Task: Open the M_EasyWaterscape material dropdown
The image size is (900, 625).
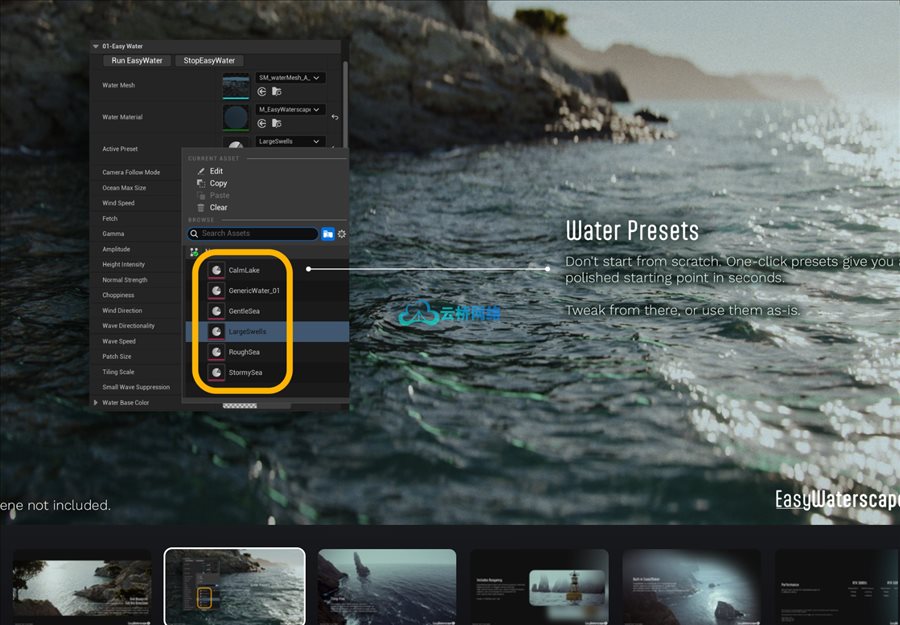Action: 290,109
